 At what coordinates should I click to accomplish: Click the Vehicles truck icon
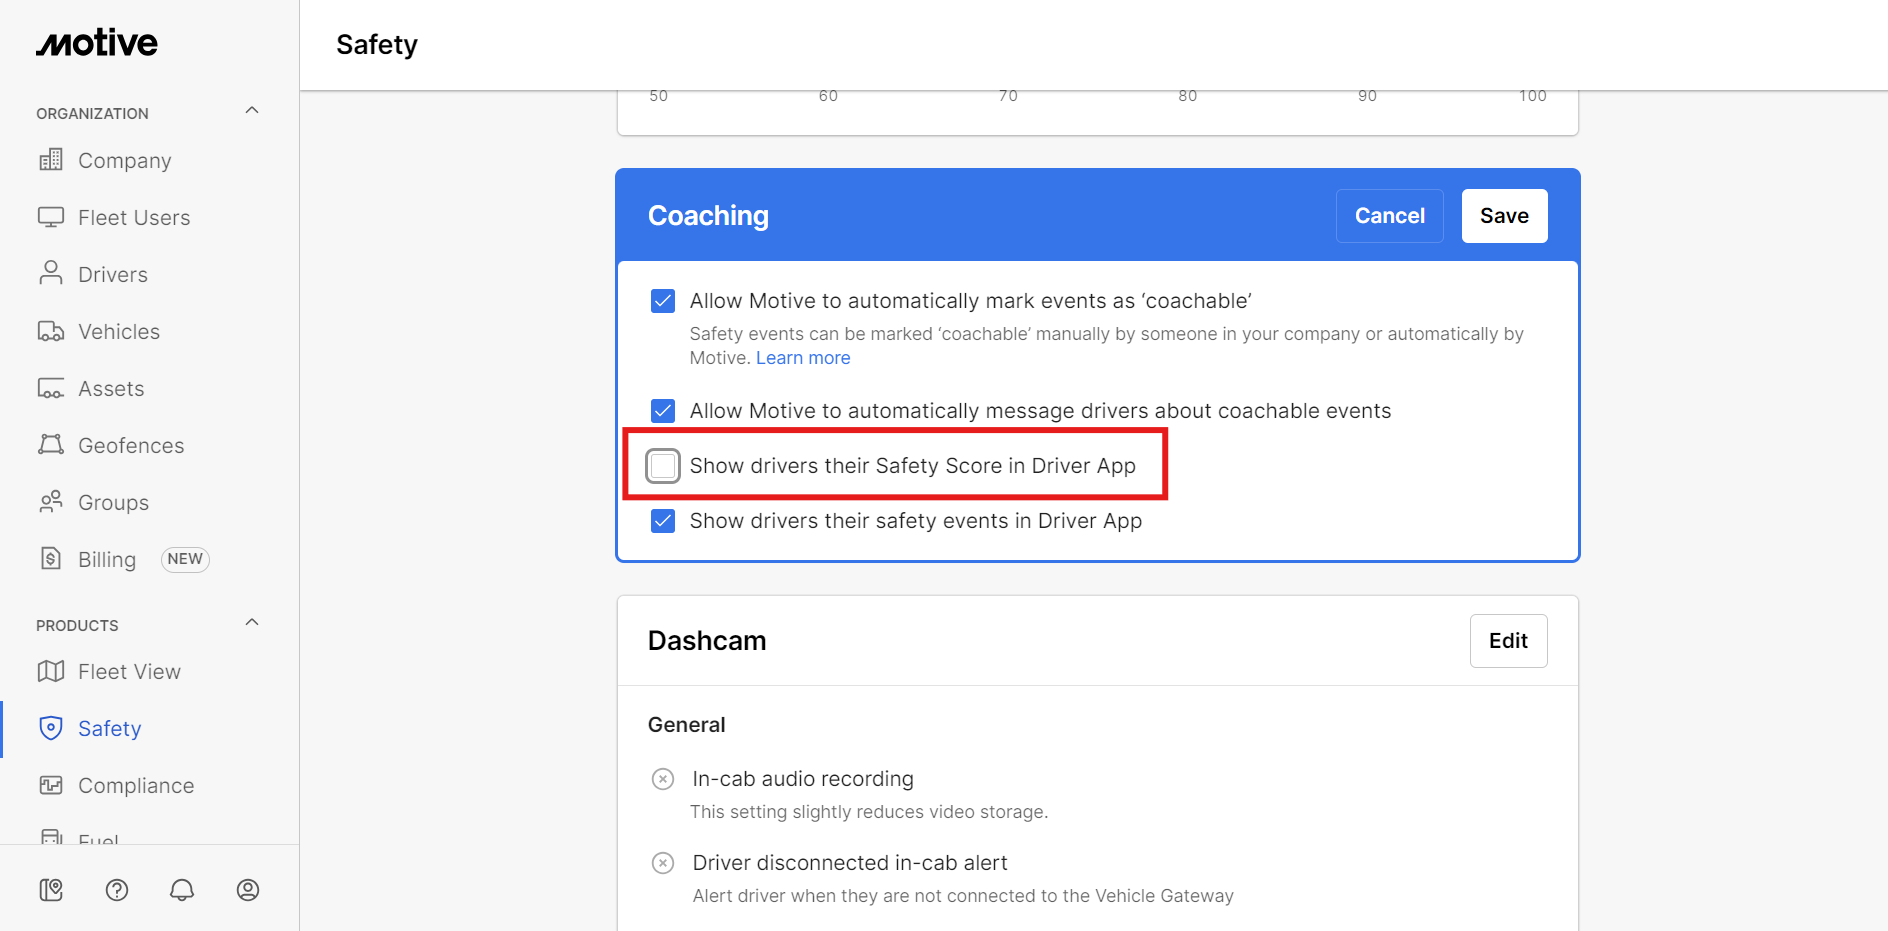51,331
